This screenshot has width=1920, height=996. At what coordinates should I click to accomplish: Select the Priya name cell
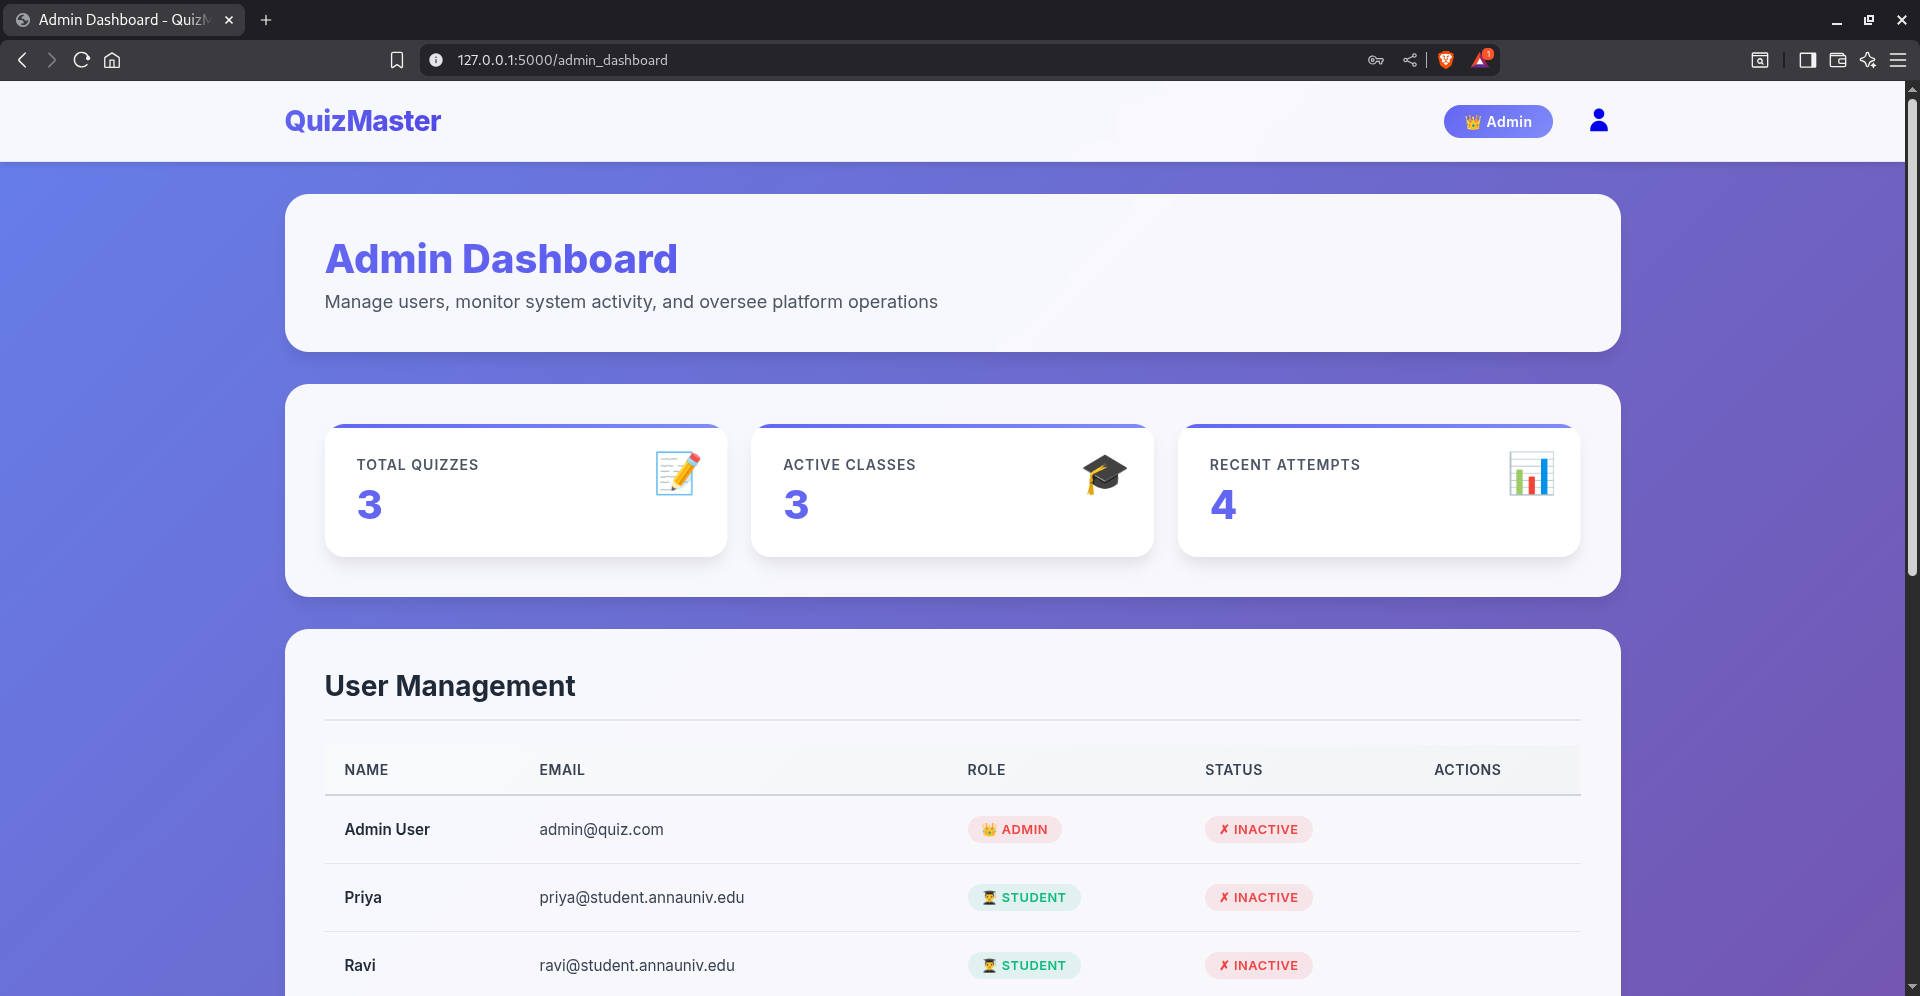[363, 898]
